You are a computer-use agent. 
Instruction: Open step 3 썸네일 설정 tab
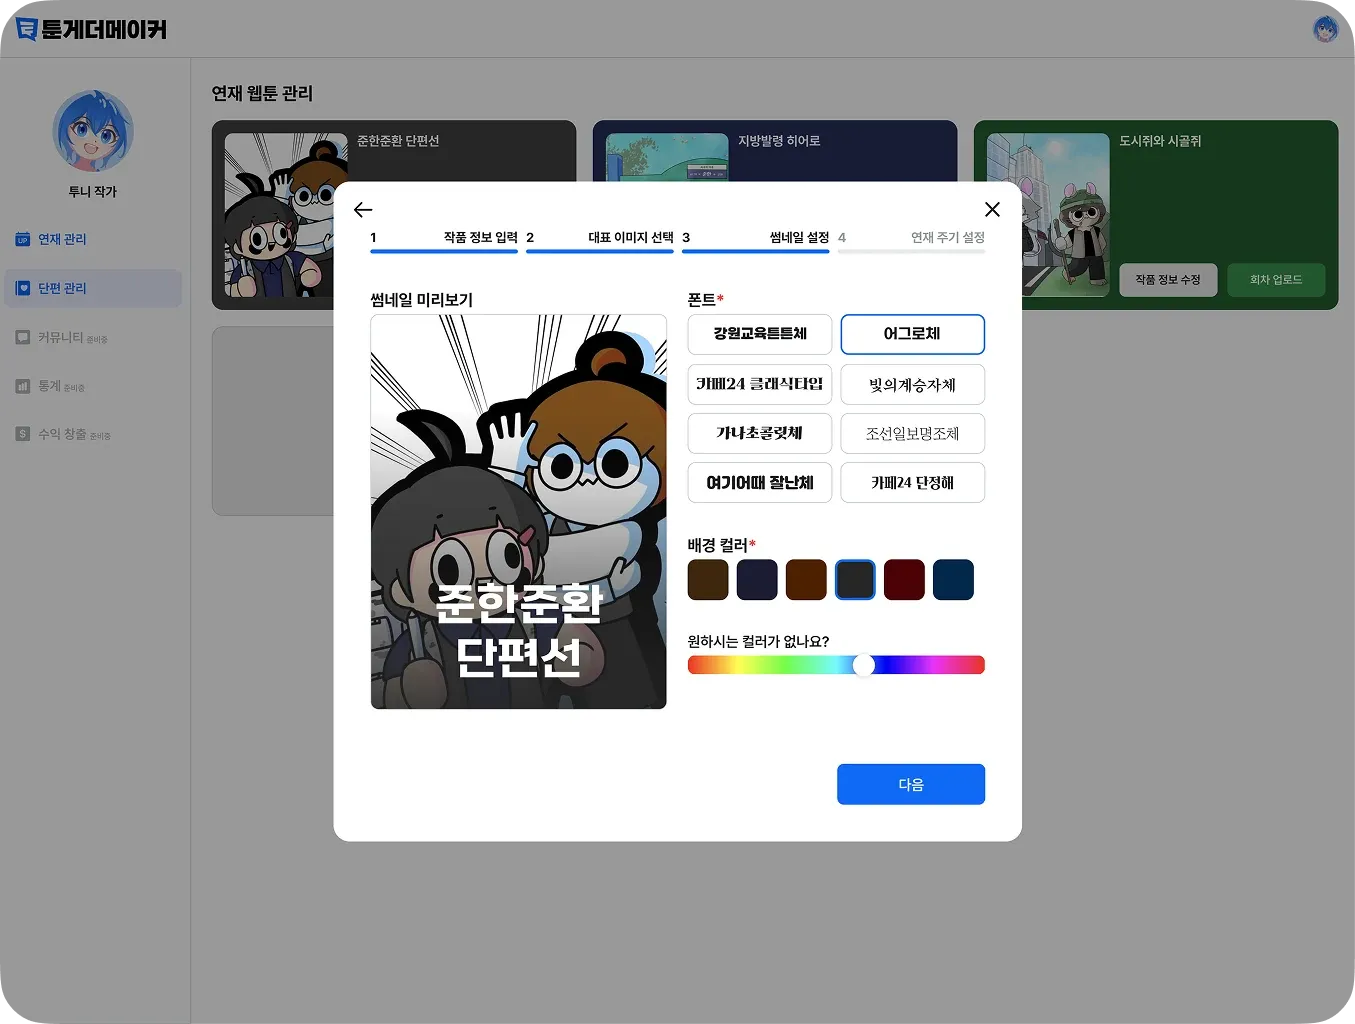click(756, 240)
